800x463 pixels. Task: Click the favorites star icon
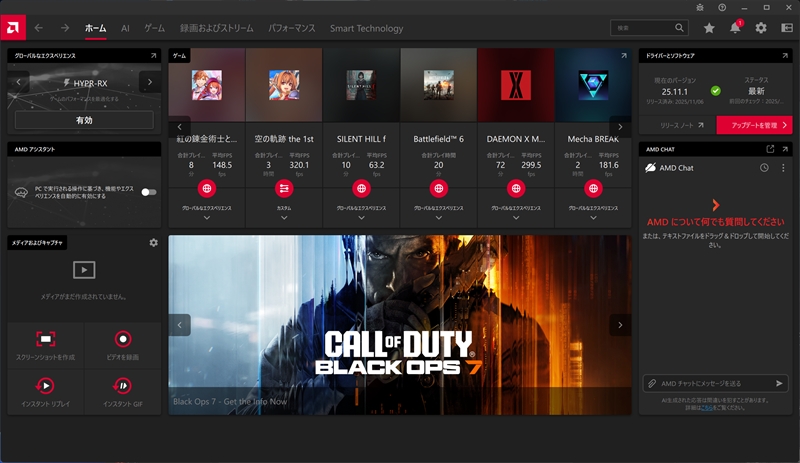(709, 29)
